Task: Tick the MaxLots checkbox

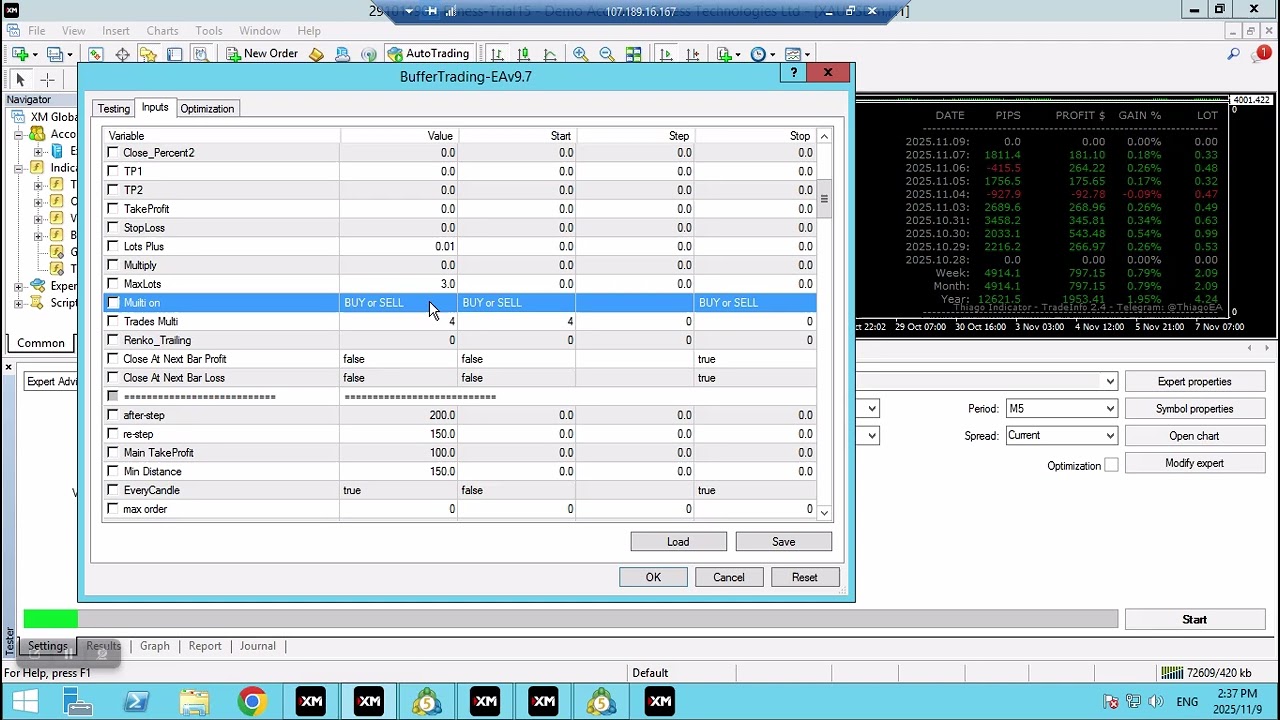Action: 113,284
